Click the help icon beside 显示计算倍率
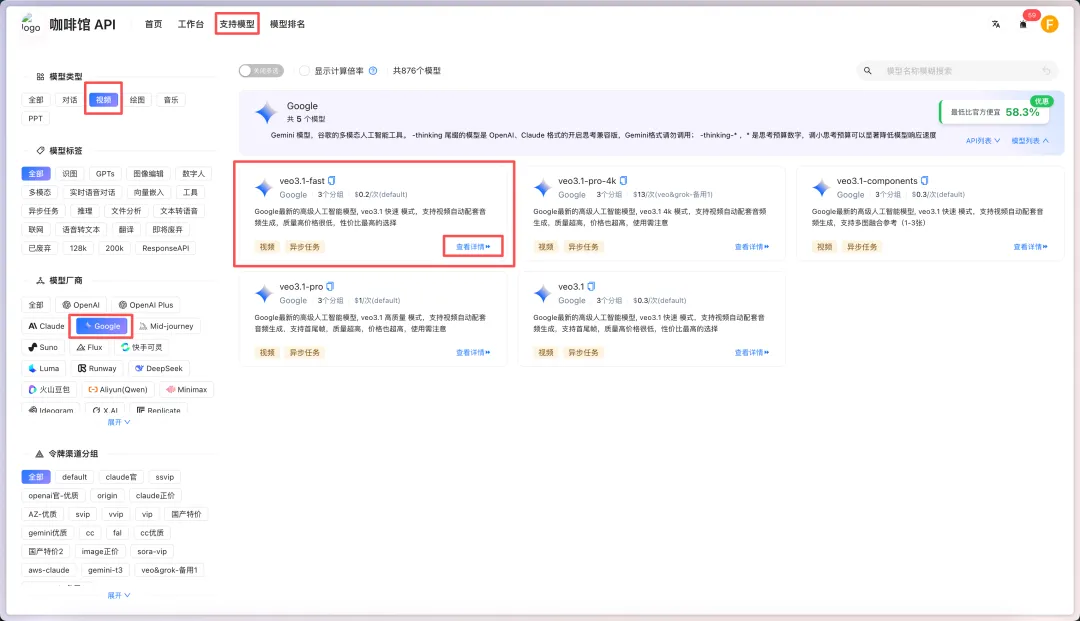Image resolution: width=1080 pixels, height=621 pixels. (x=373, y=70)
